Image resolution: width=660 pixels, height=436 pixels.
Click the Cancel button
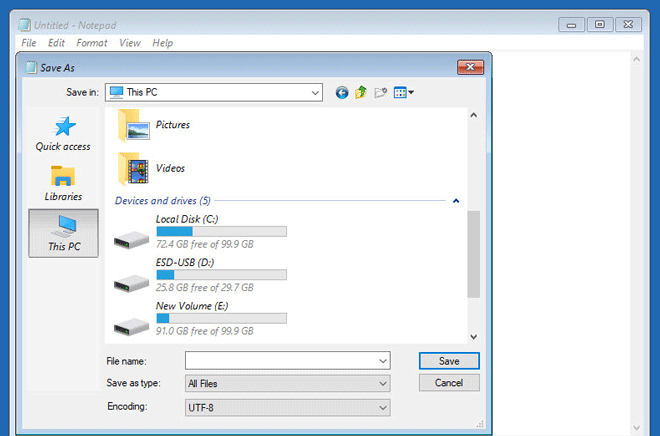[449, 383]
